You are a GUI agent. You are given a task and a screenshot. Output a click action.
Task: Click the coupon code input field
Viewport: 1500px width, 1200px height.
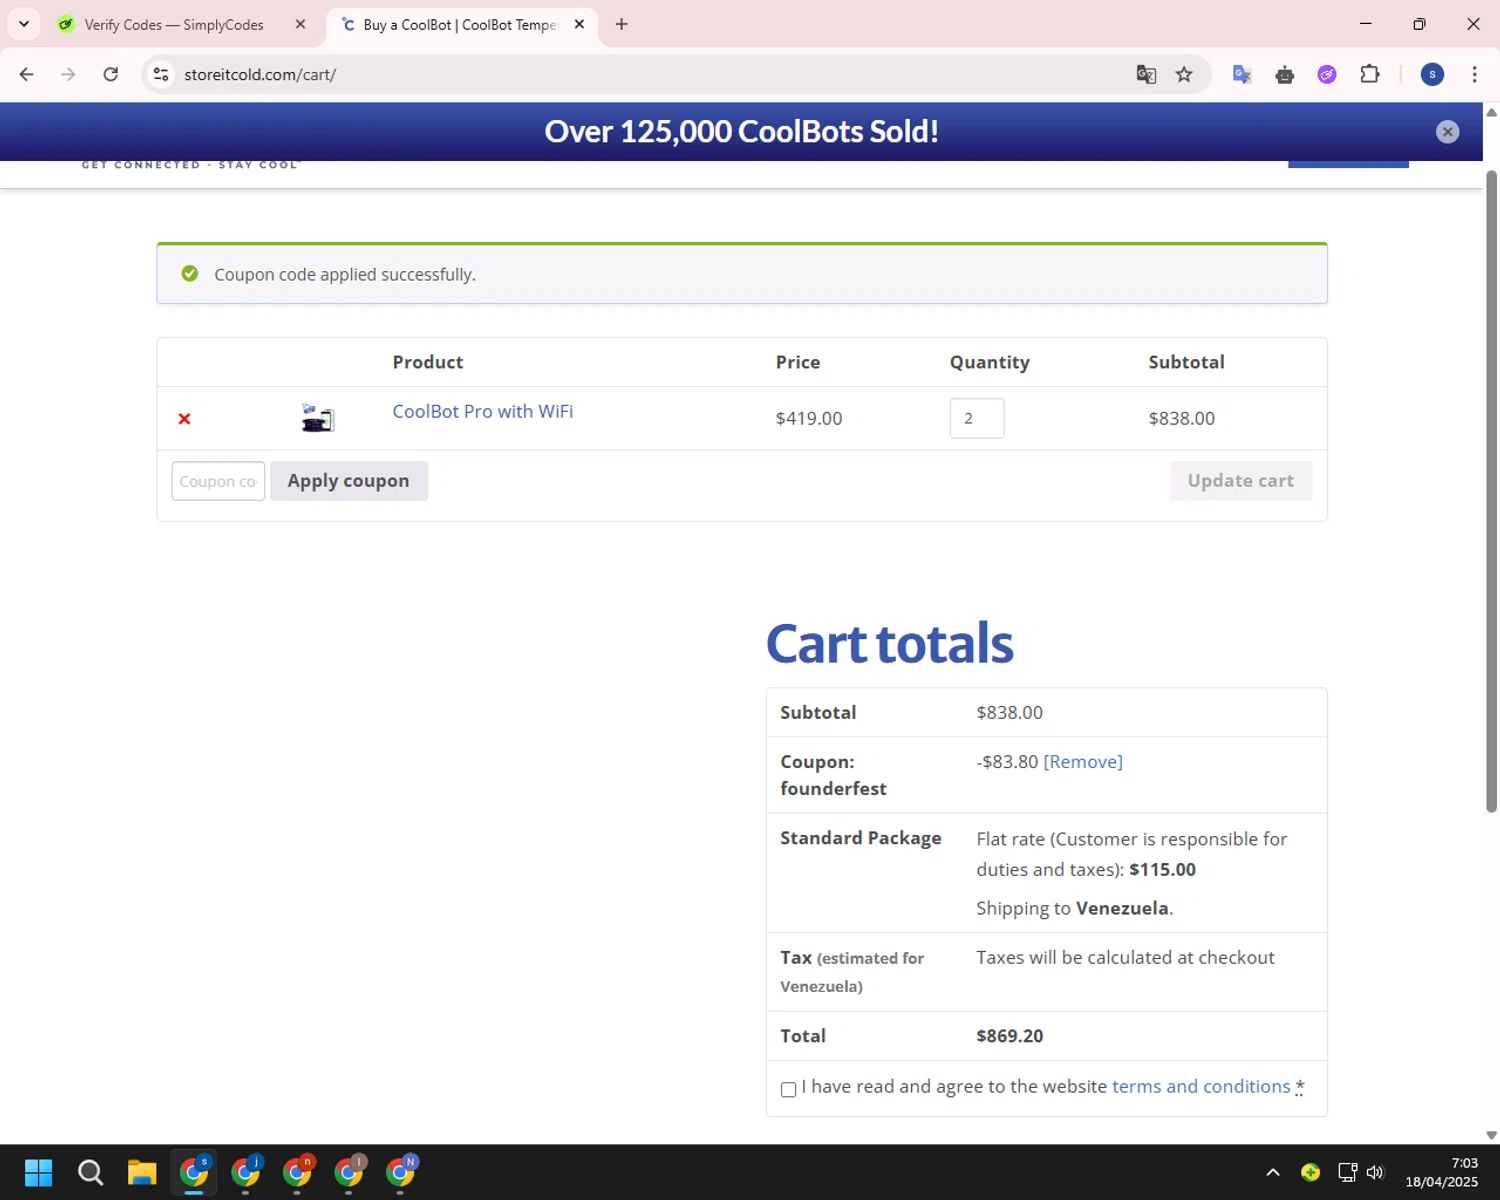click(218, 481)
